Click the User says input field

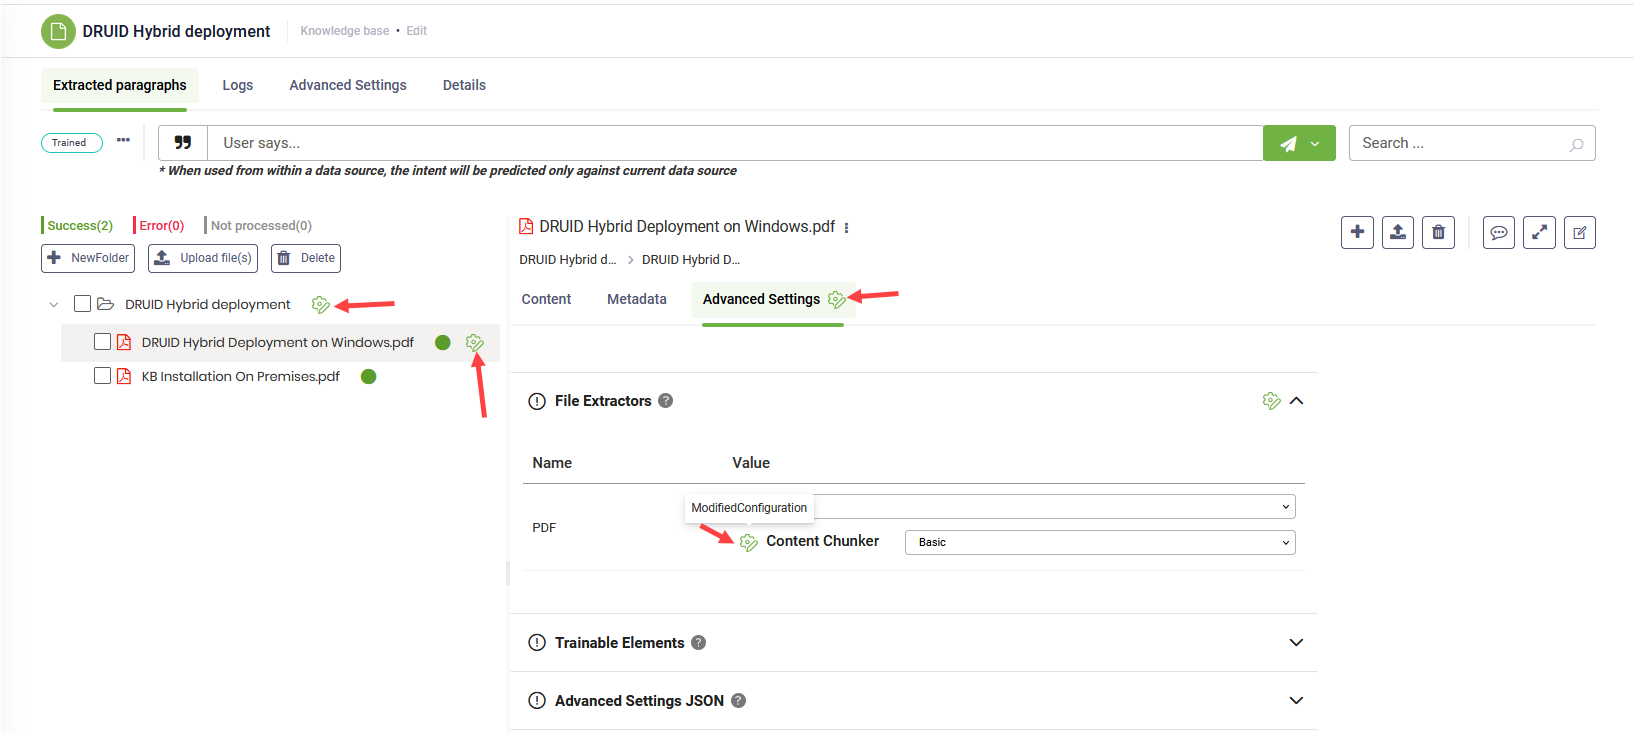734,143
